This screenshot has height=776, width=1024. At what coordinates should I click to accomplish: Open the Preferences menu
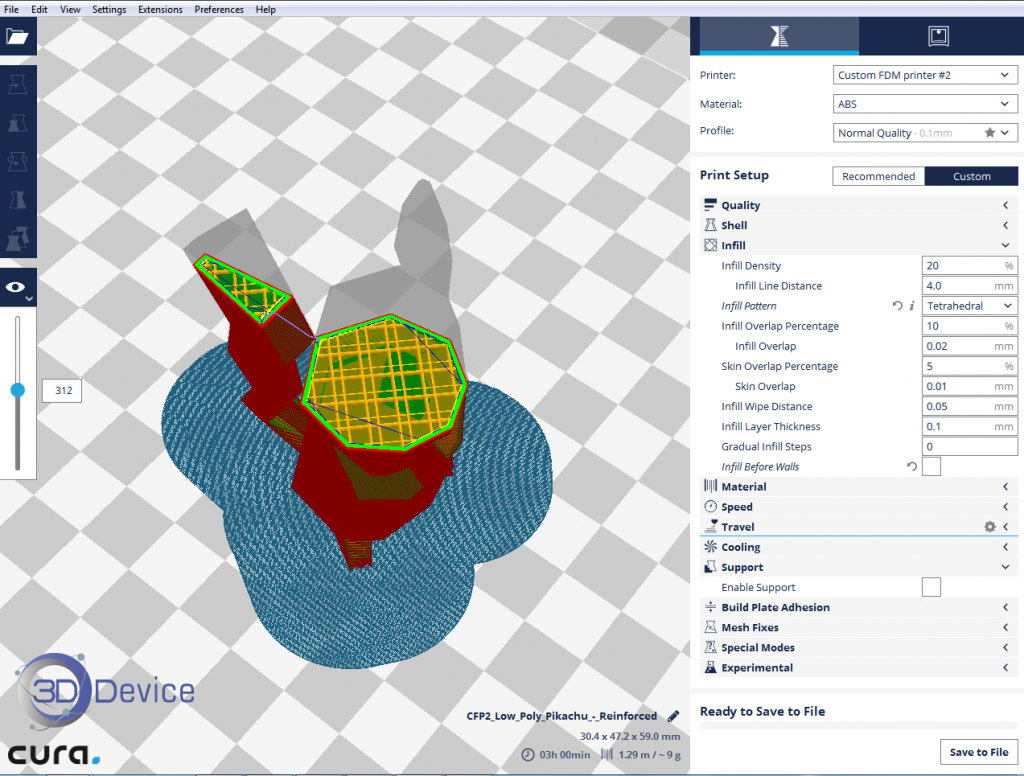click(219, 9)
